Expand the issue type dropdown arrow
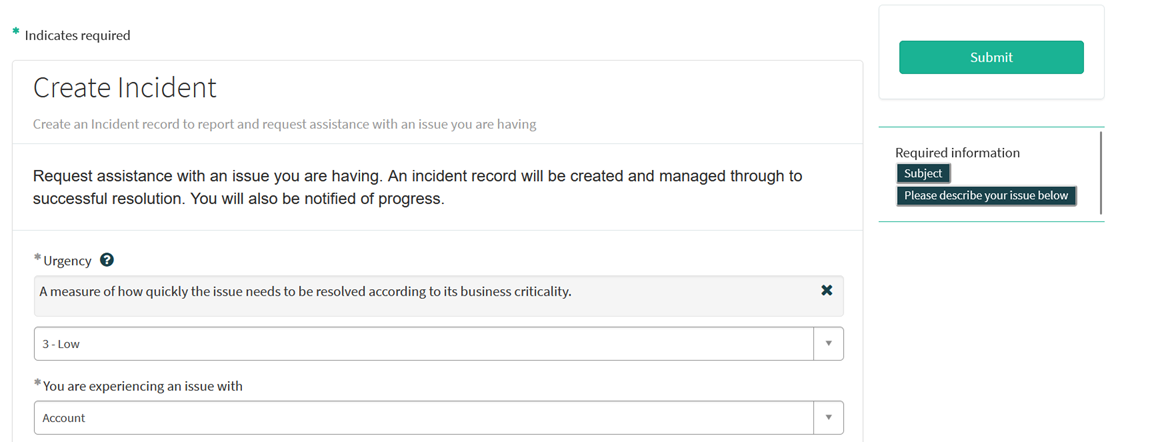The height and width of the screenshot is (442, 1166). (x=828, y=418)
